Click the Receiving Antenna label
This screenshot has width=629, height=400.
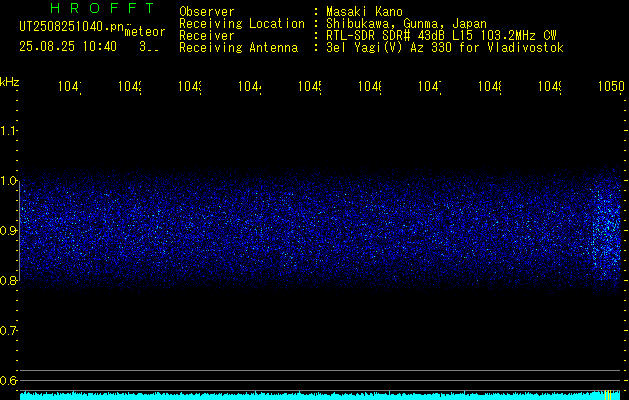click(238, 48)
